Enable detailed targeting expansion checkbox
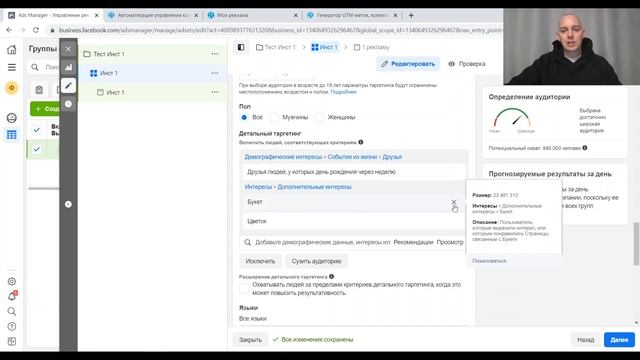Viewport: 640px width, 360px height. tap(244, 289)
